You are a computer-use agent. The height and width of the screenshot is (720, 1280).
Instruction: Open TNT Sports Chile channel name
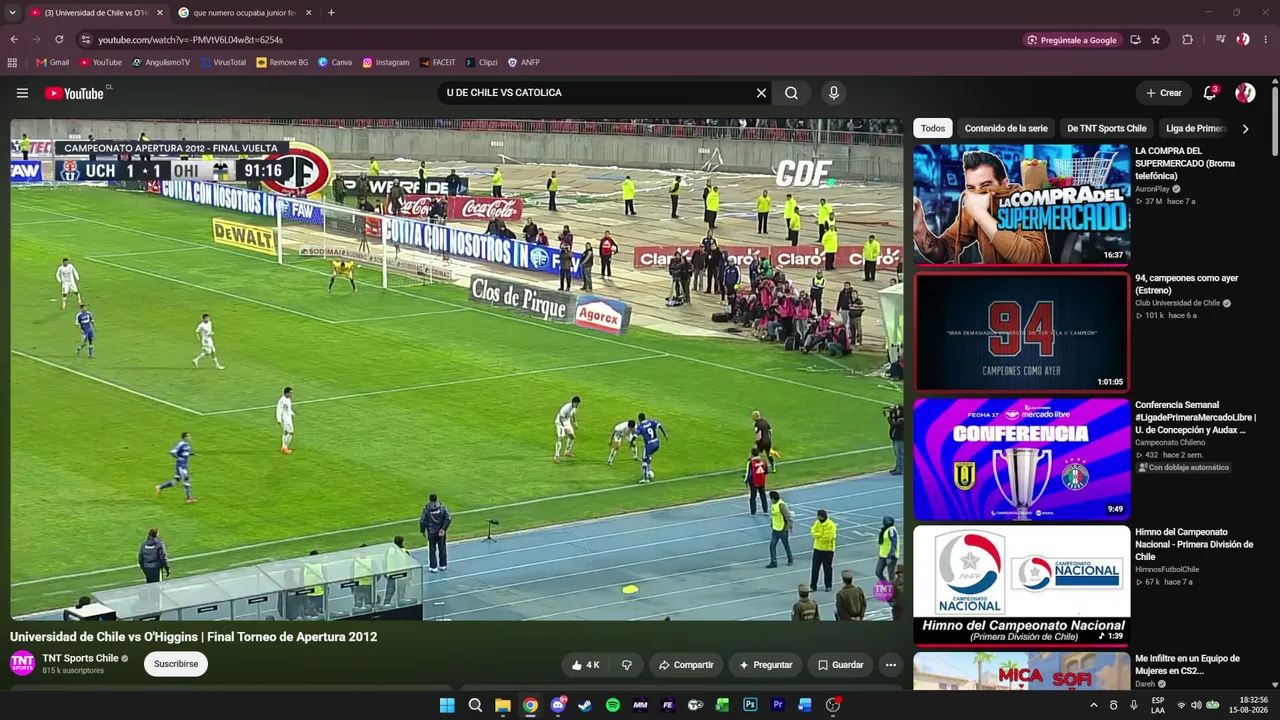pyautogui.click(x=80, y=658)
